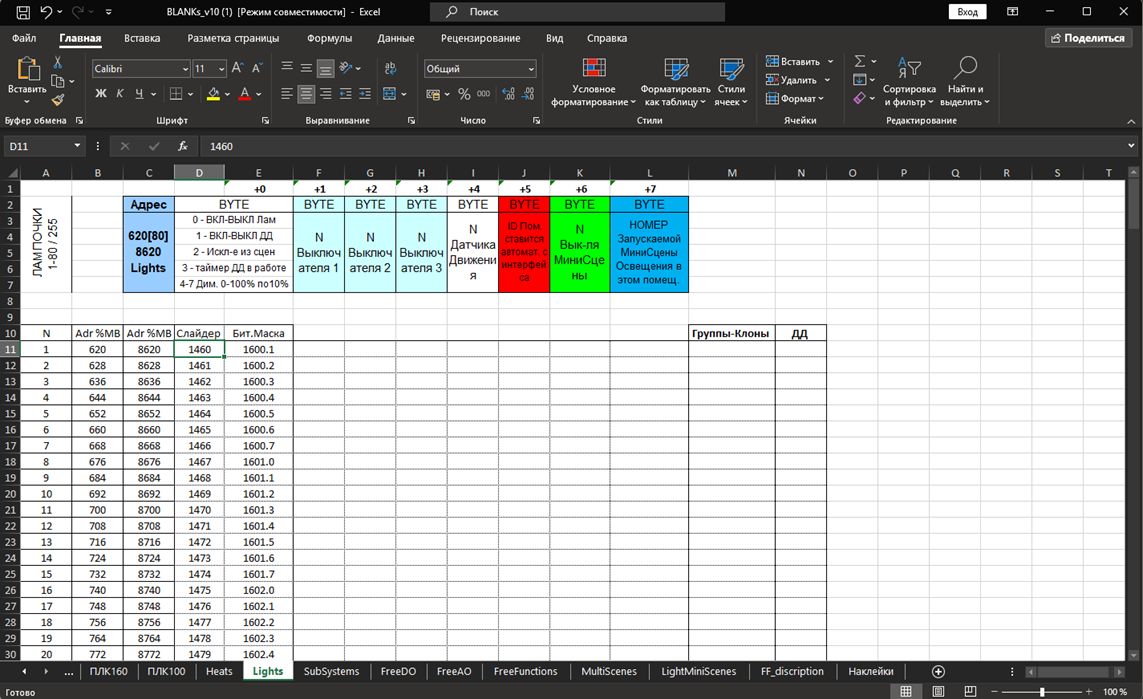Screen dimensions: 1143x699
Task: Toggle center horizontal alignment
Action: coord(306,94)
